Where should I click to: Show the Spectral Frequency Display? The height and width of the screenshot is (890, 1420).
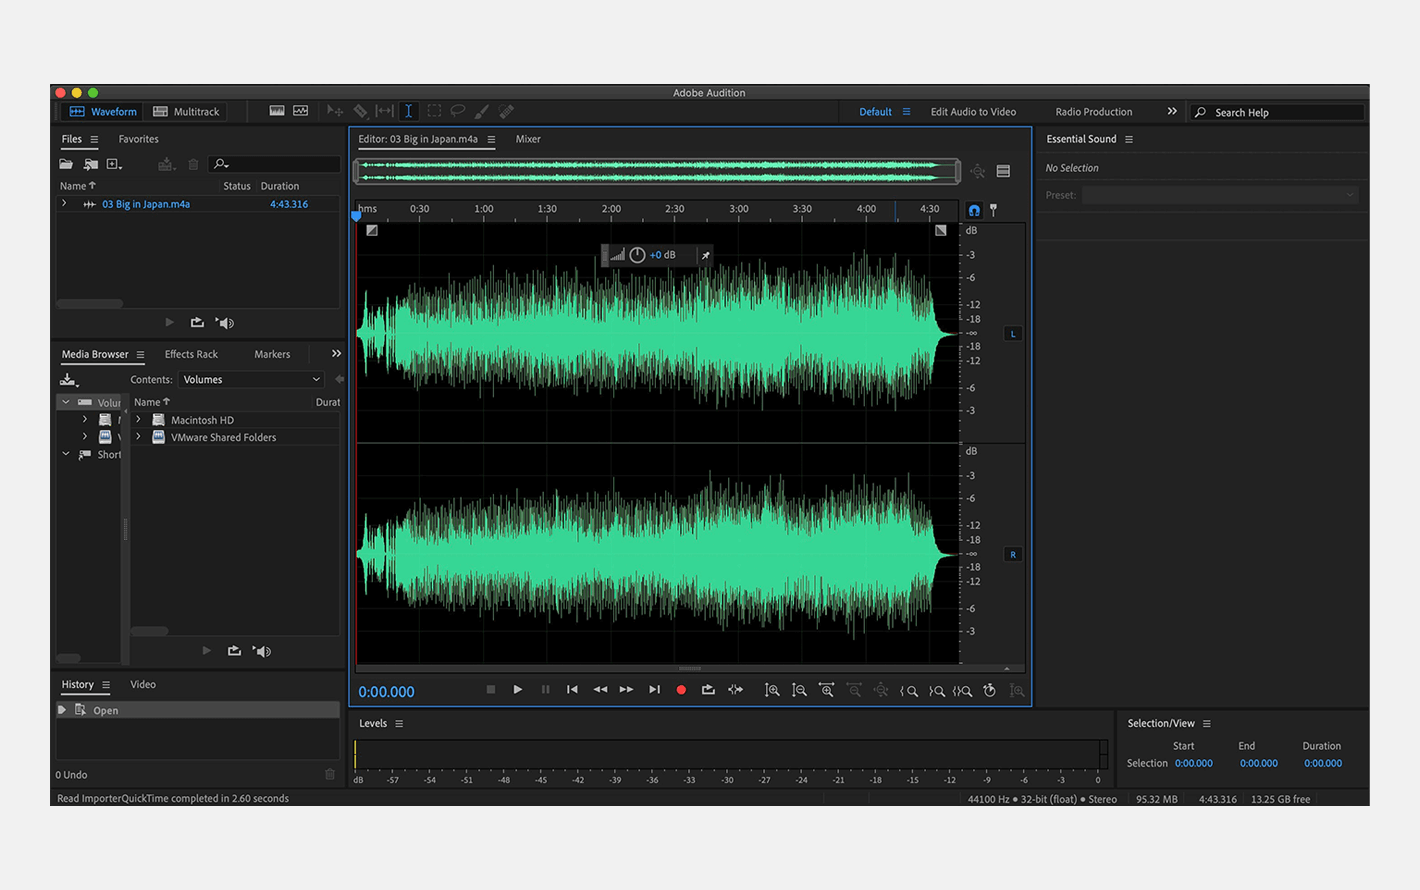277,112
